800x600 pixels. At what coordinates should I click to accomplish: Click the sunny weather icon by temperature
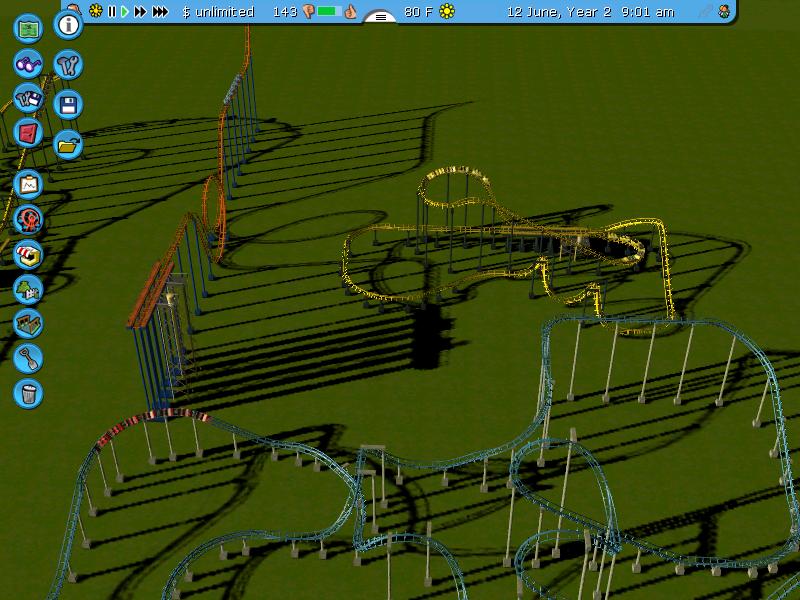[x=447, y=11]
